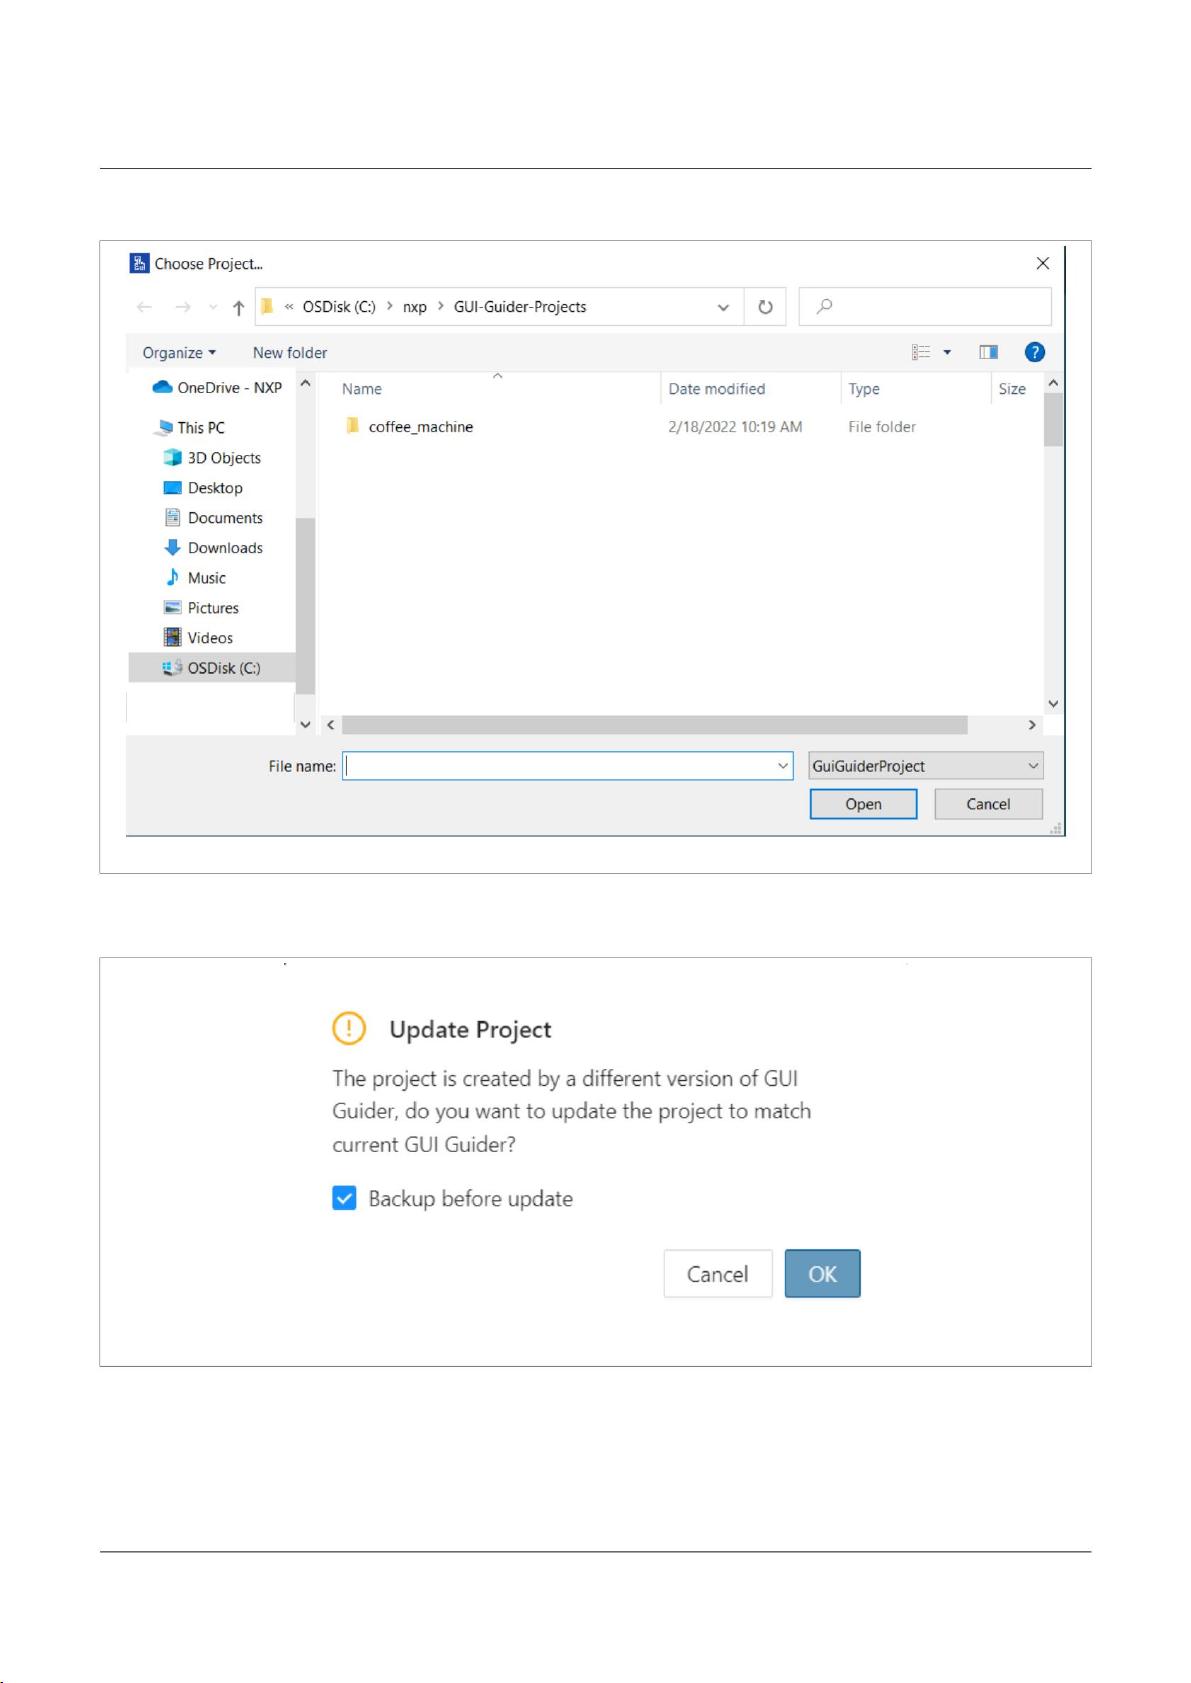This screenshot has height=1683, width=1191.
Task: Open the Organize menu
Action: 179,352
